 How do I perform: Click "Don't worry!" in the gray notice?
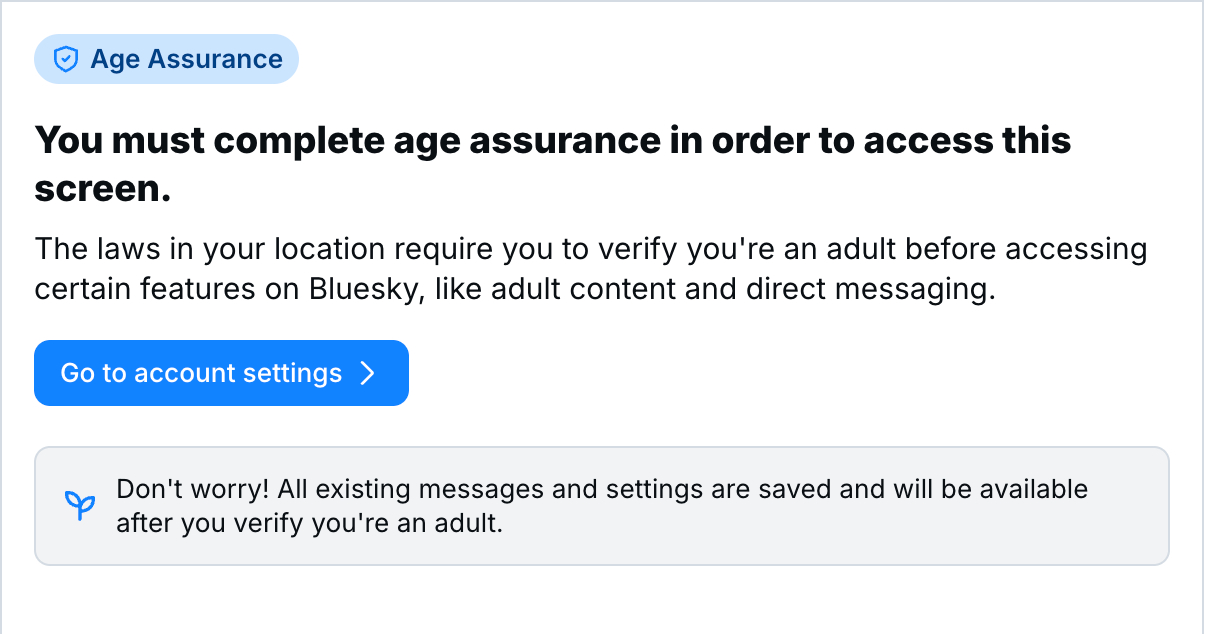click(x=193, y=490)
